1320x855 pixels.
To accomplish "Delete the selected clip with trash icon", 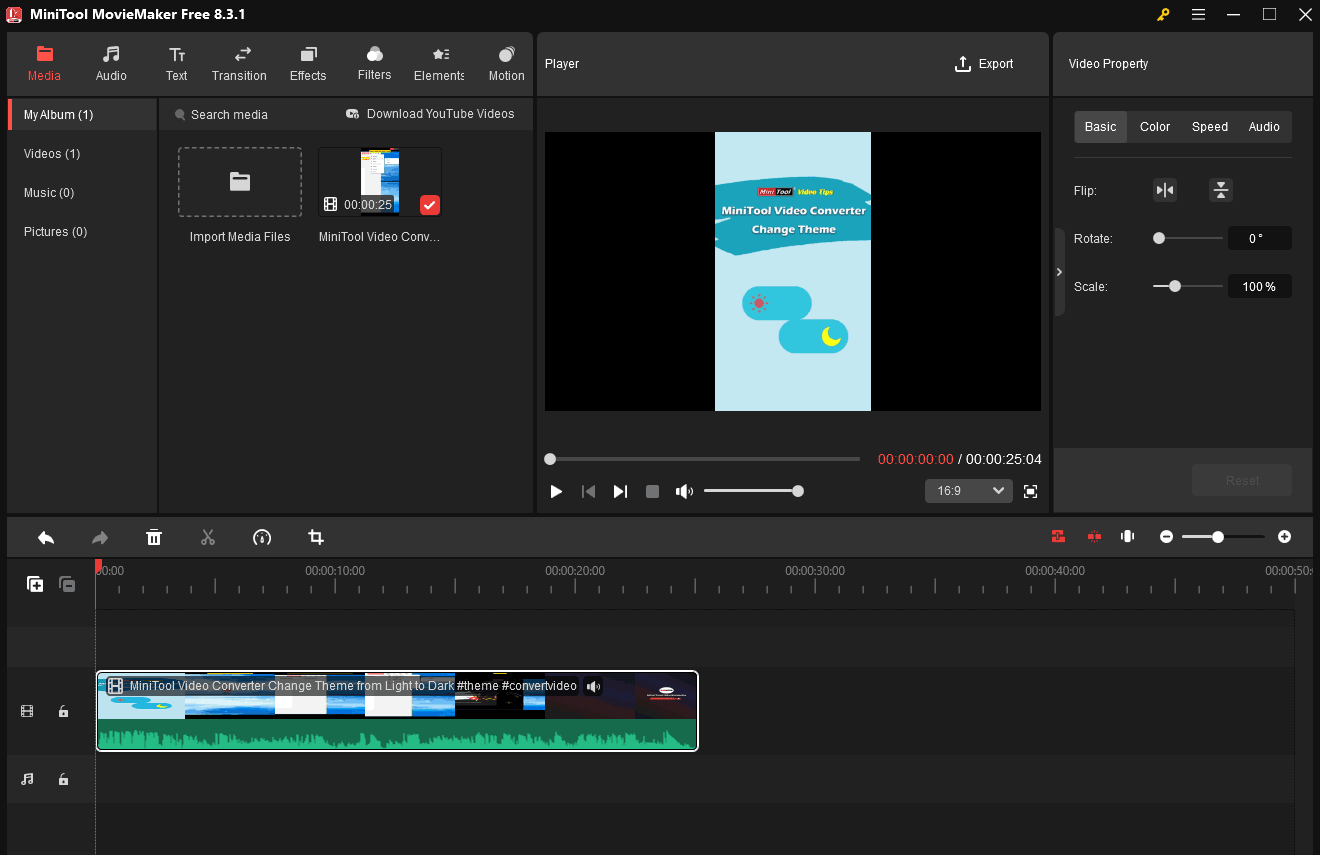I will coord(154,537).
